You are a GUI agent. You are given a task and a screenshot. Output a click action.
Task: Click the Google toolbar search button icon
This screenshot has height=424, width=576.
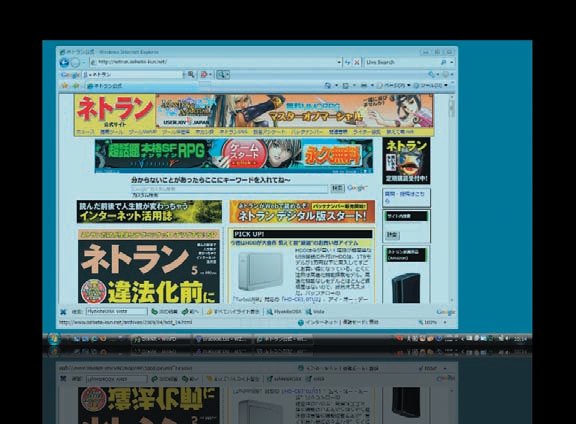[191, 75]
